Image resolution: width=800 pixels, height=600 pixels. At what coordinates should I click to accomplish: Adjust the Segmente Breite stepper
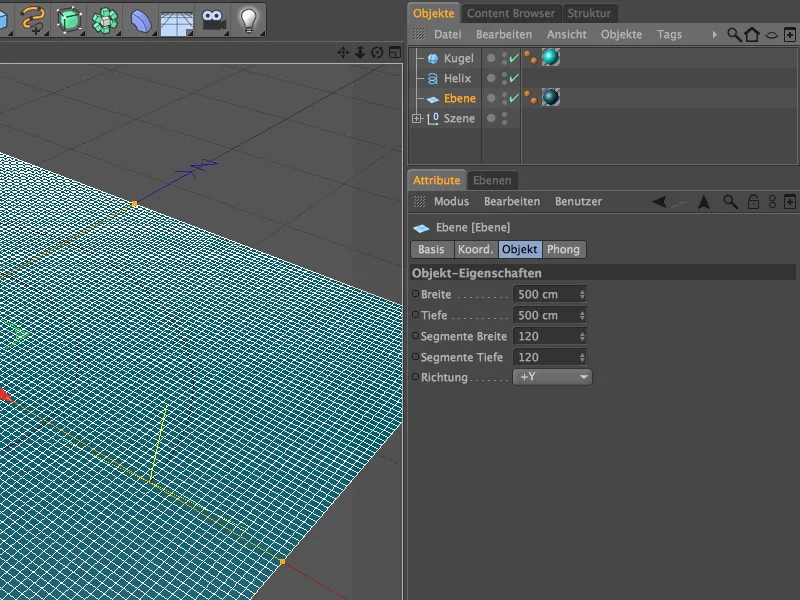pos(582,336)
